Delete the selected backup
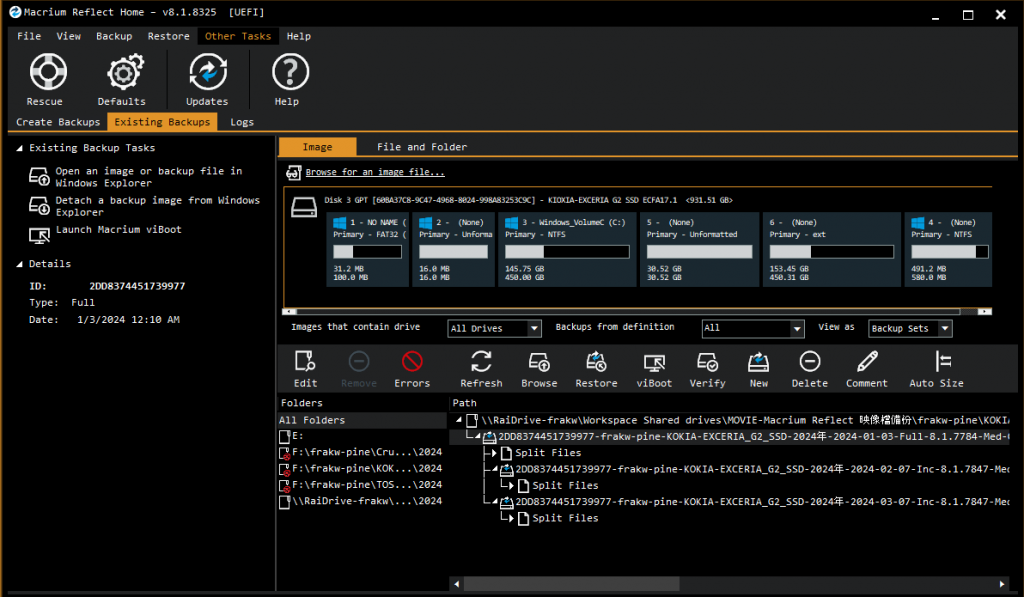 coord(810,370)
